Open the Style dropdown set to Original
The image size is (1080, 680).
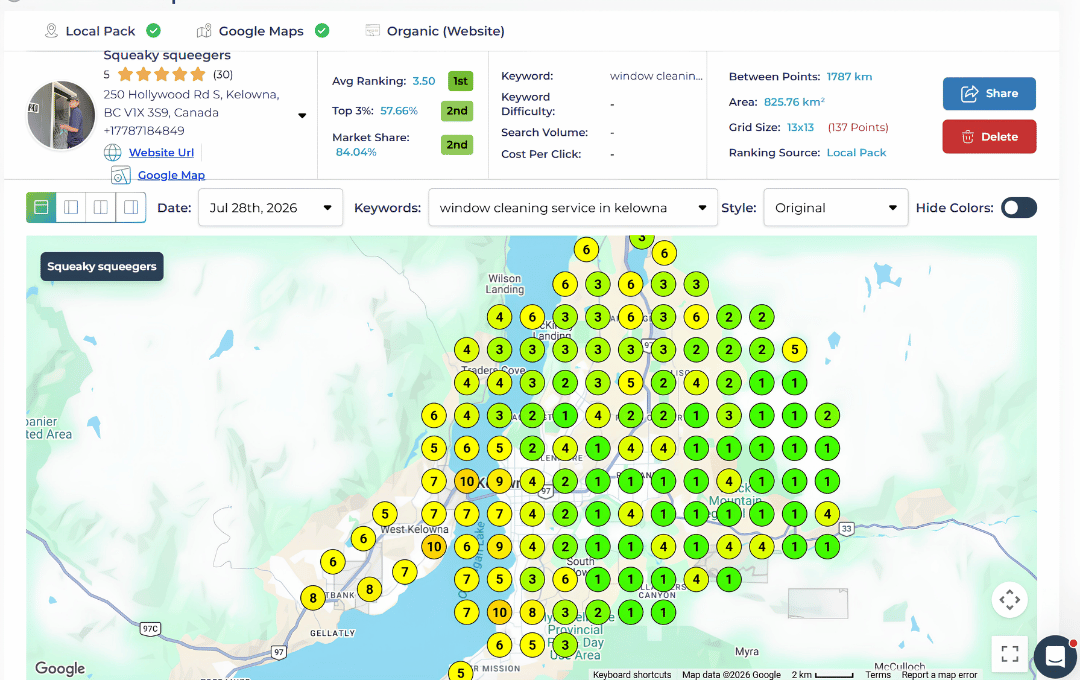(835, 207)
